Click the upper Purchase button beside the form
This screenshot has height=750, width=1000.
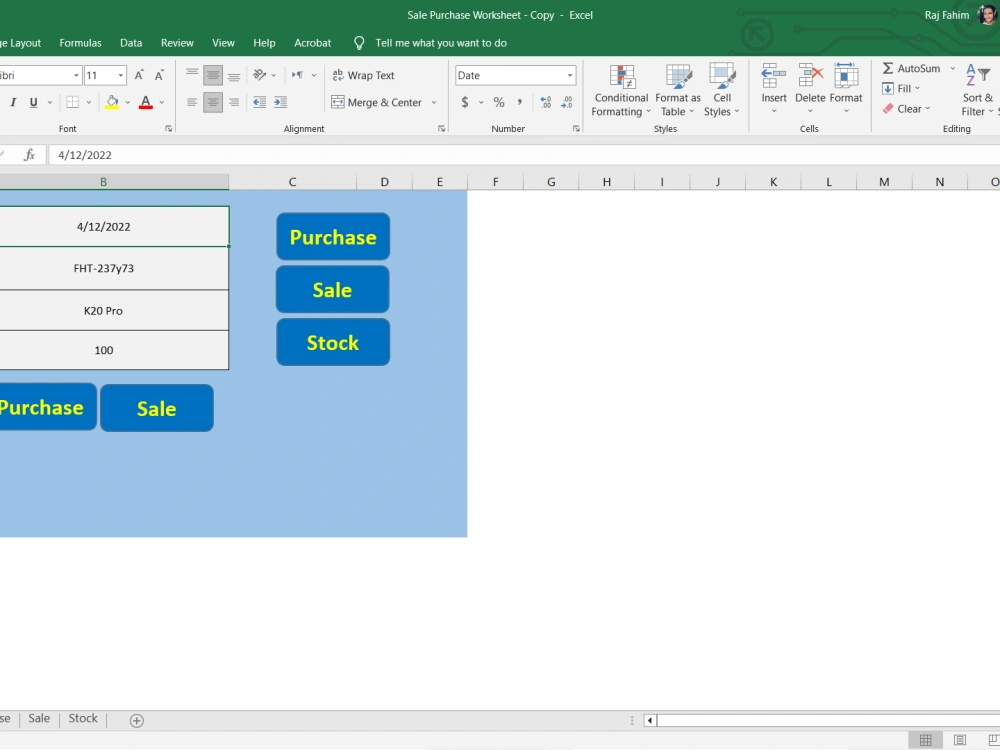(333, 237)
